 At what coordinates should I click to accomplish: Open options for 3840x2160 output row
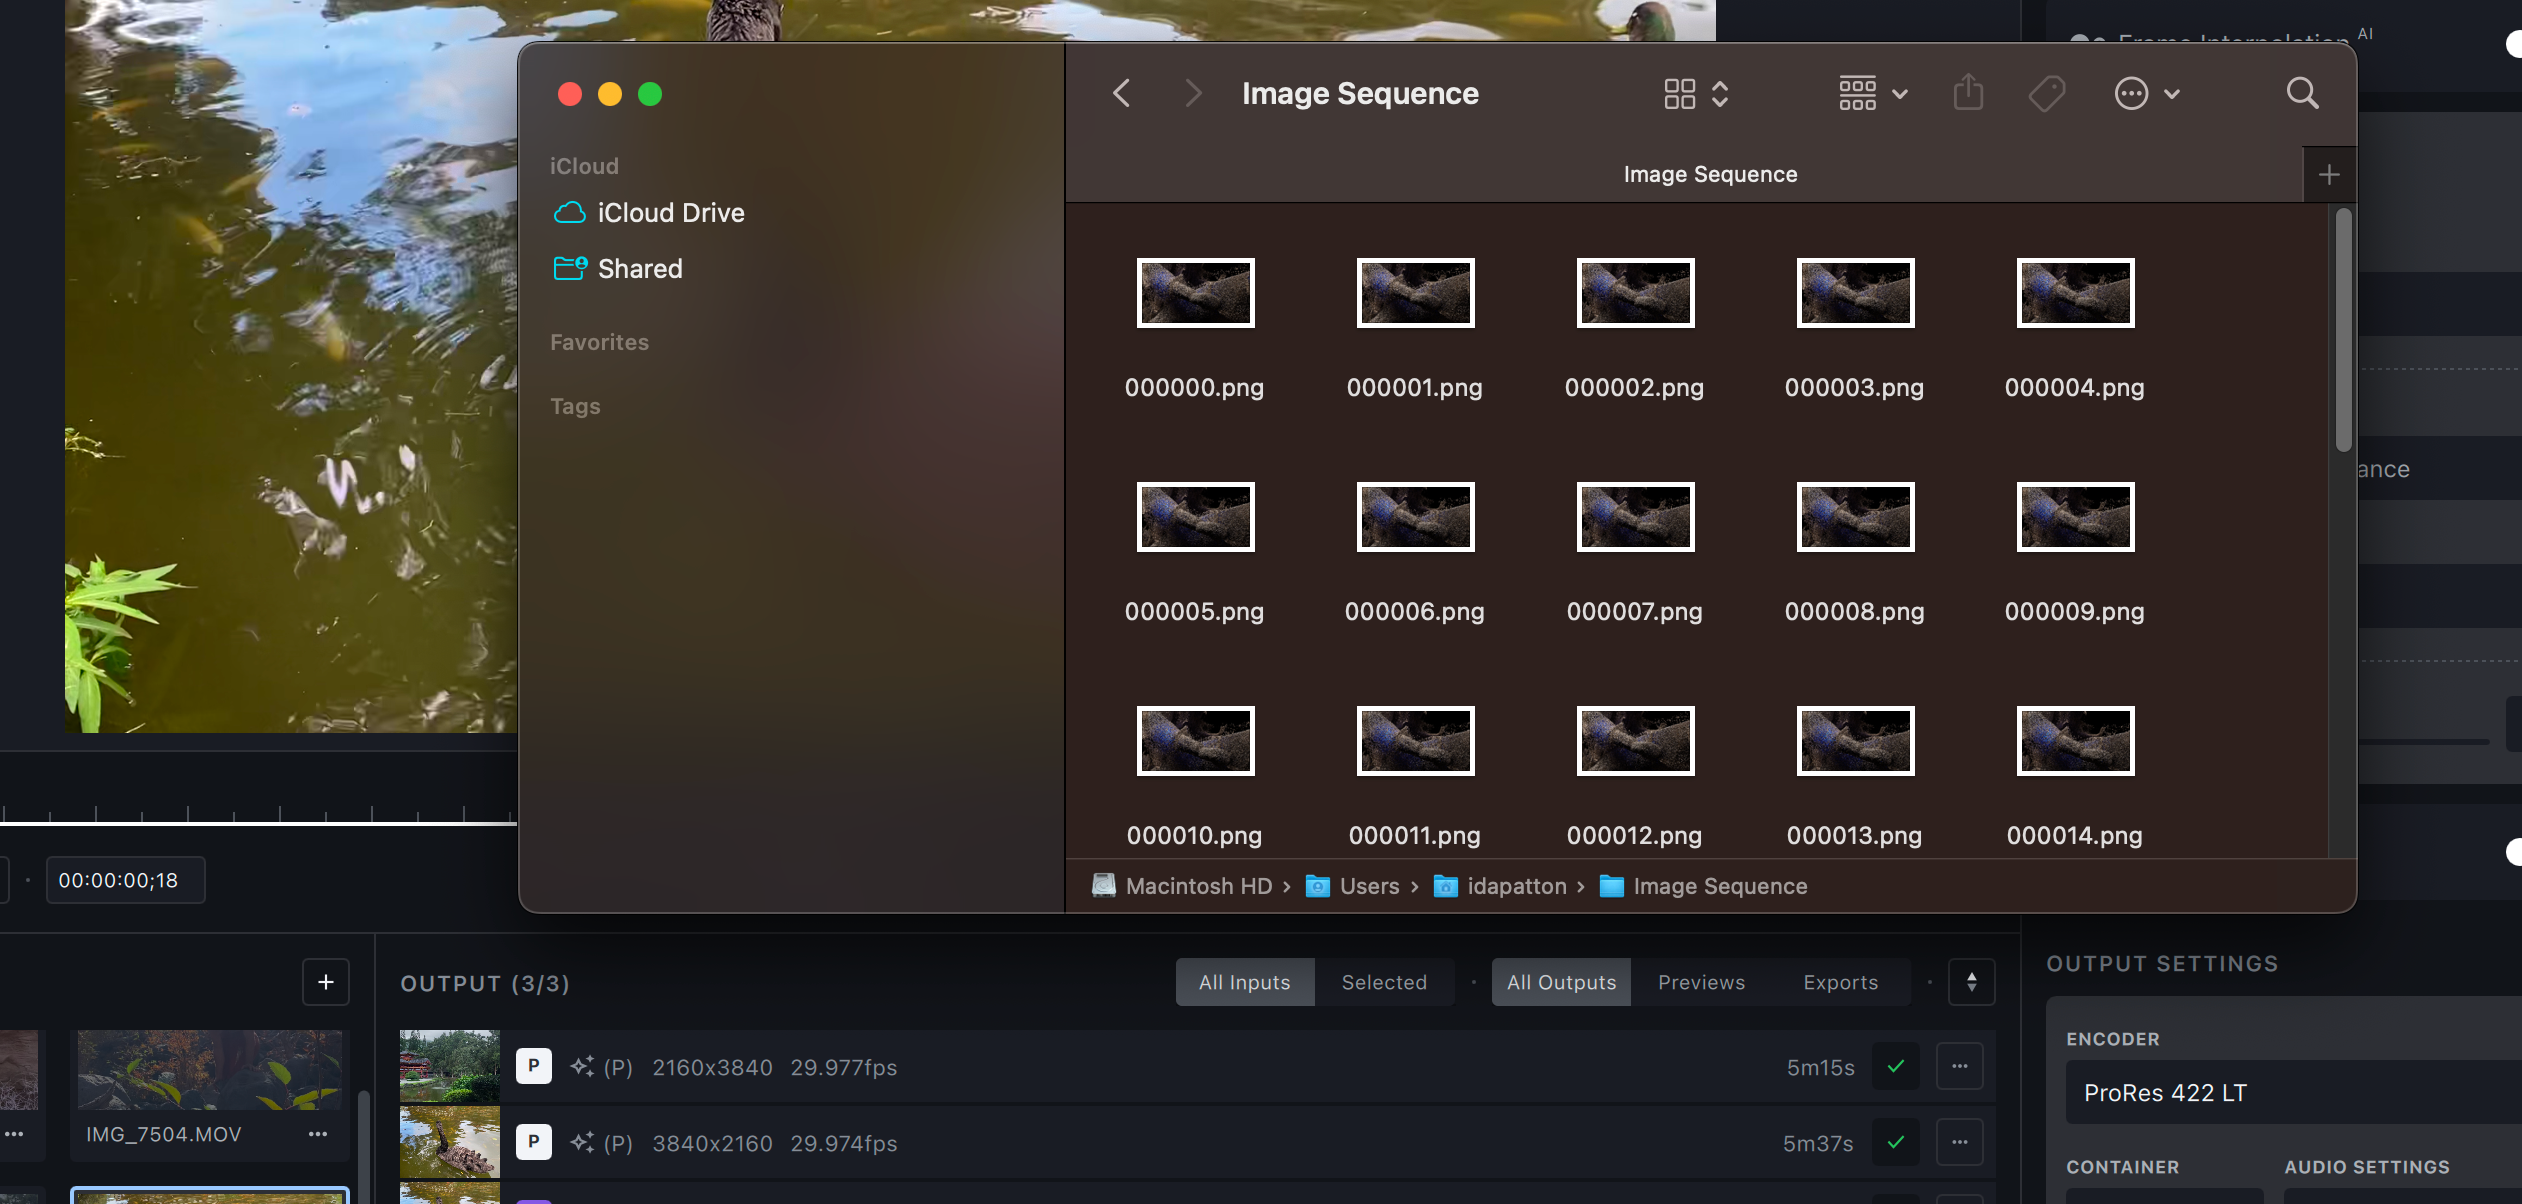click(x=1959, y=1142)
